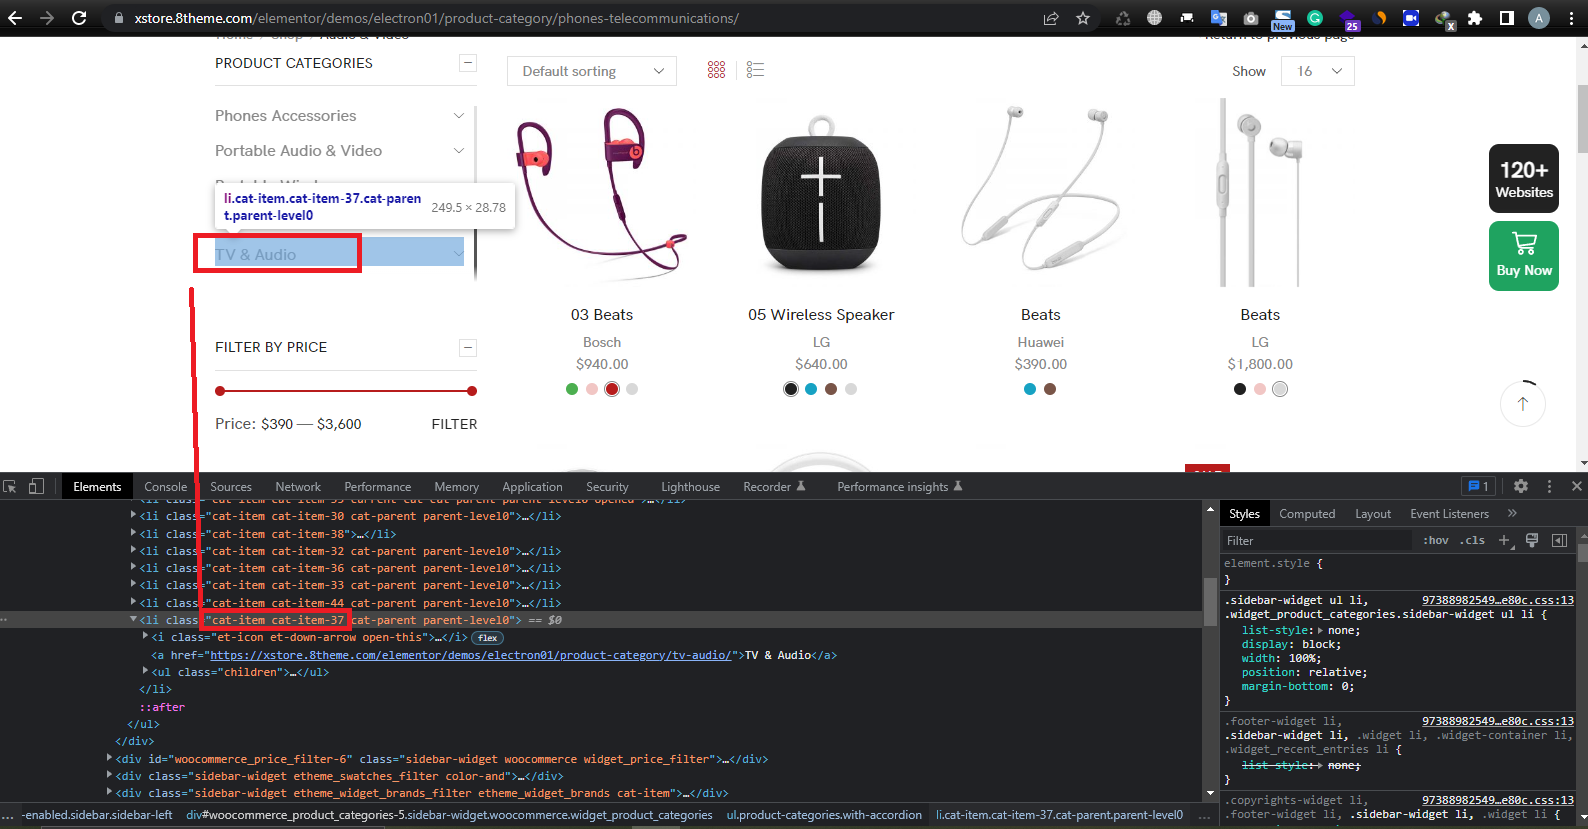Click the back-to-top arrow button
1588x829 pixels.
coord(1523,404)
